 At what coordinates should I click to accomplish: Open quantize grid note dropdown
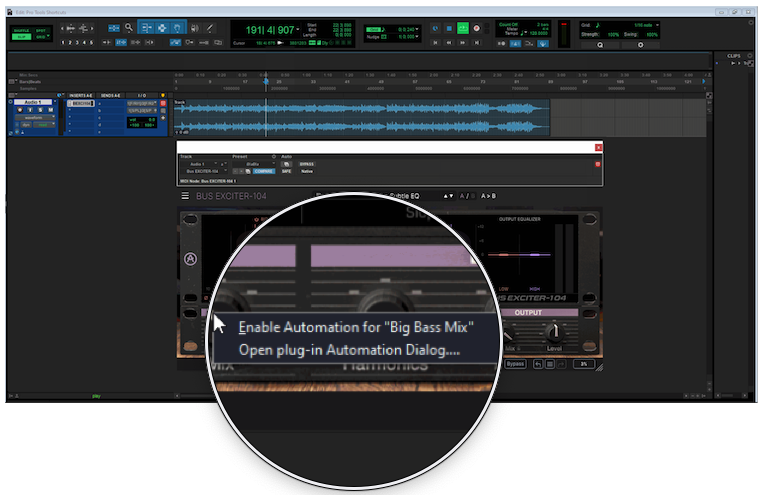657,25
